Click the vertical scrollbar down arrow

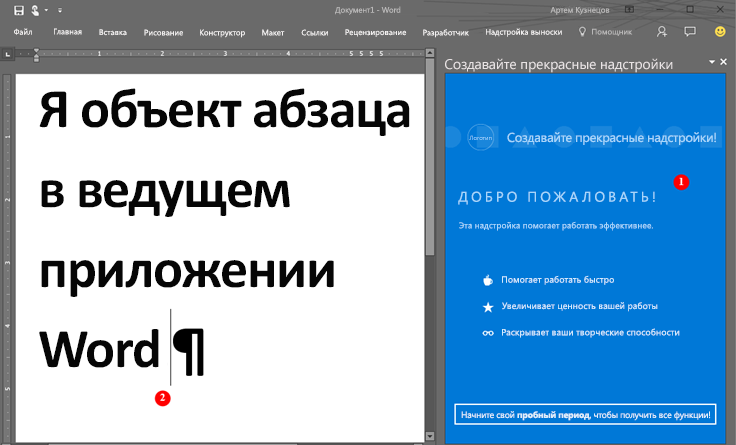(x=430, y=437)
